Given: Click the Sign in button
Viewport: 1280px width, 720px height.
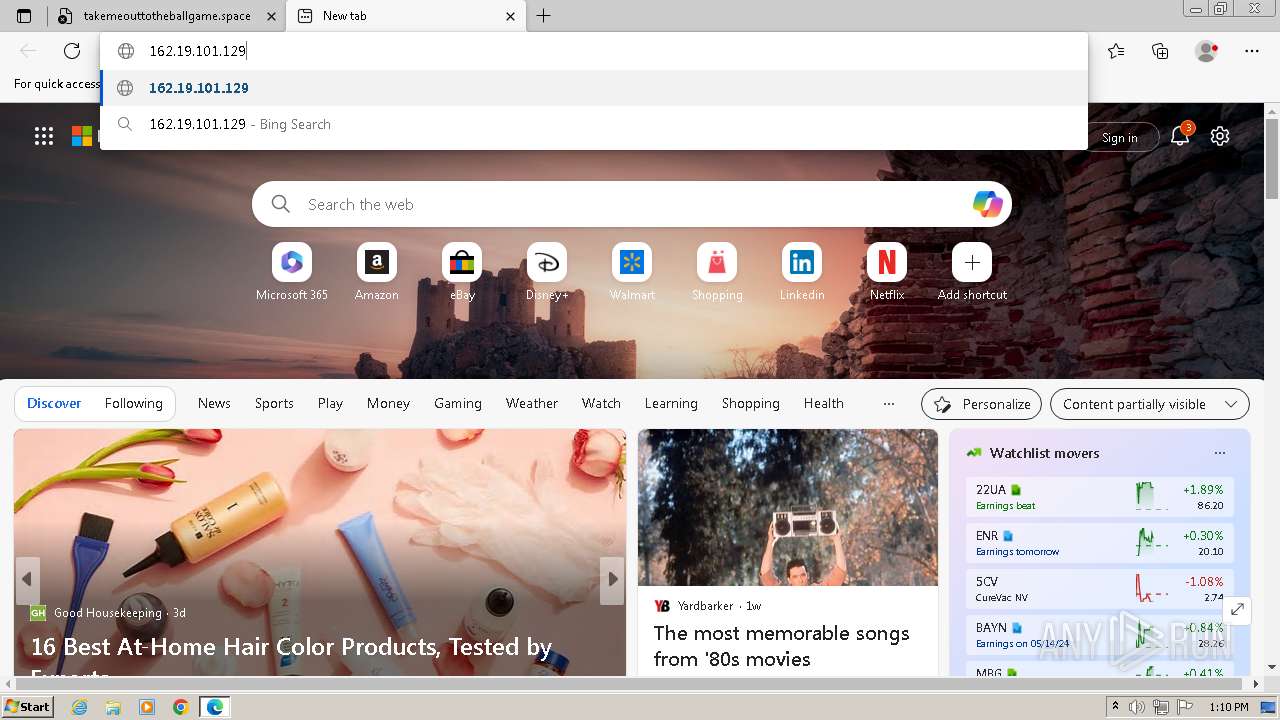Looking at the screenshot, I should 1119,138.
